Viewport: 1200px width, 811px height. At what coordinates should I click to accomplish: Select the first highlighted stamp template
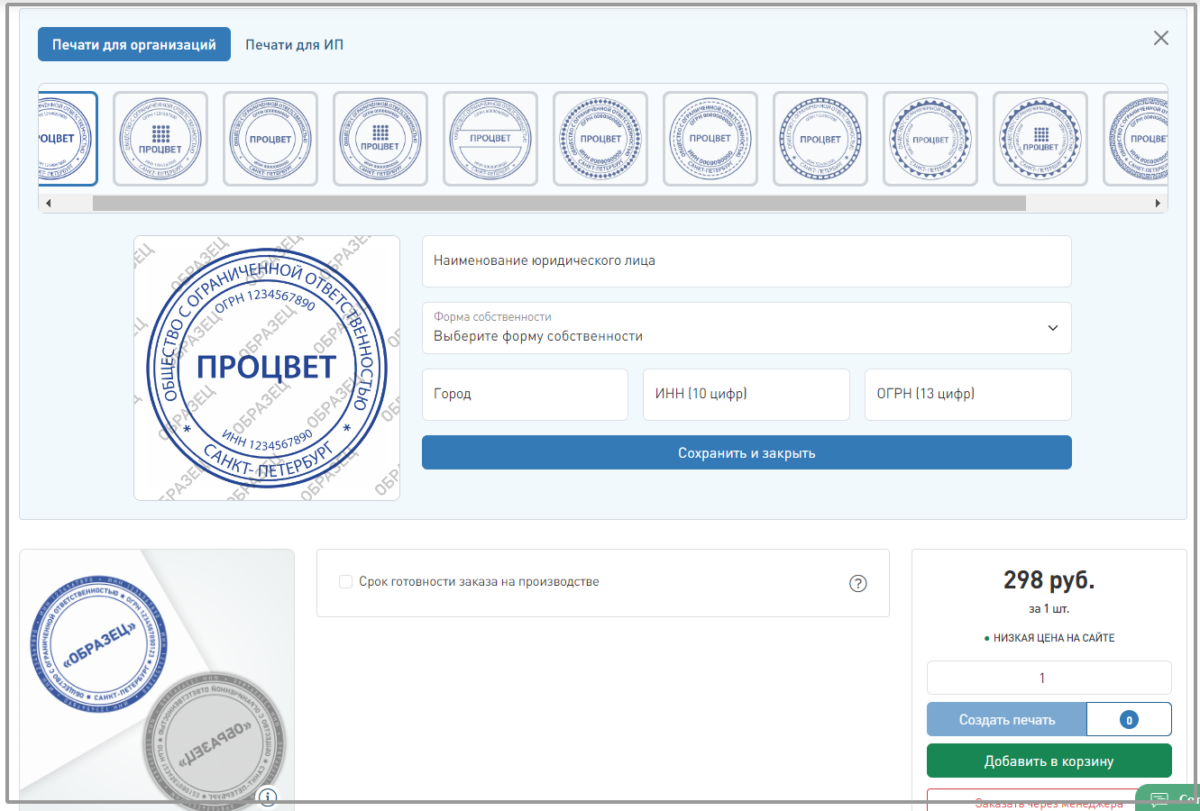pyautogui.click(x=67, y=139)
